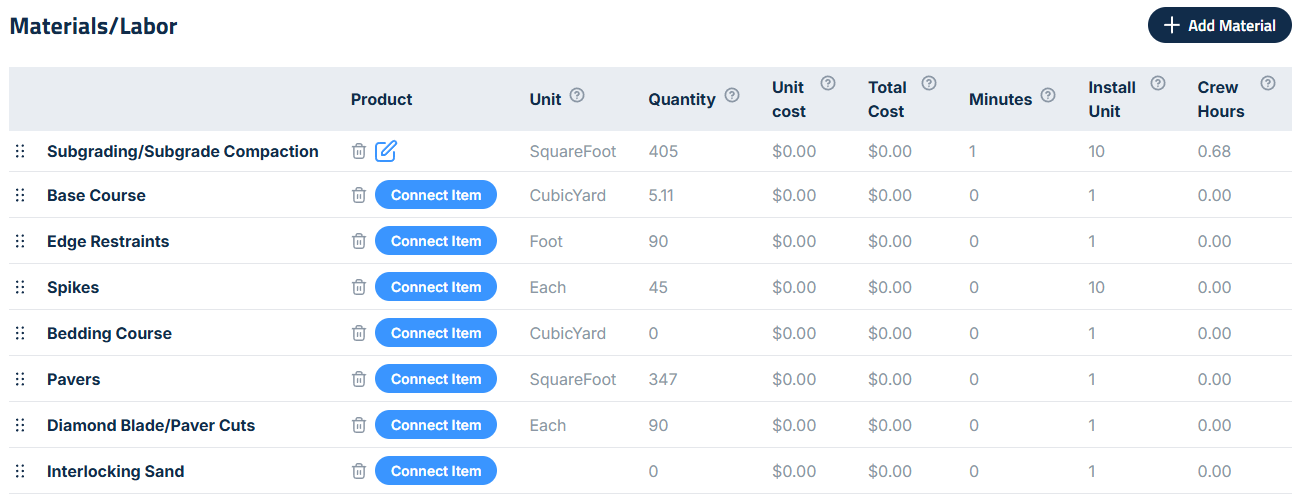1297x502 pixels.
Task: Remove the Spikes material row
Action: tap(359, 287)
